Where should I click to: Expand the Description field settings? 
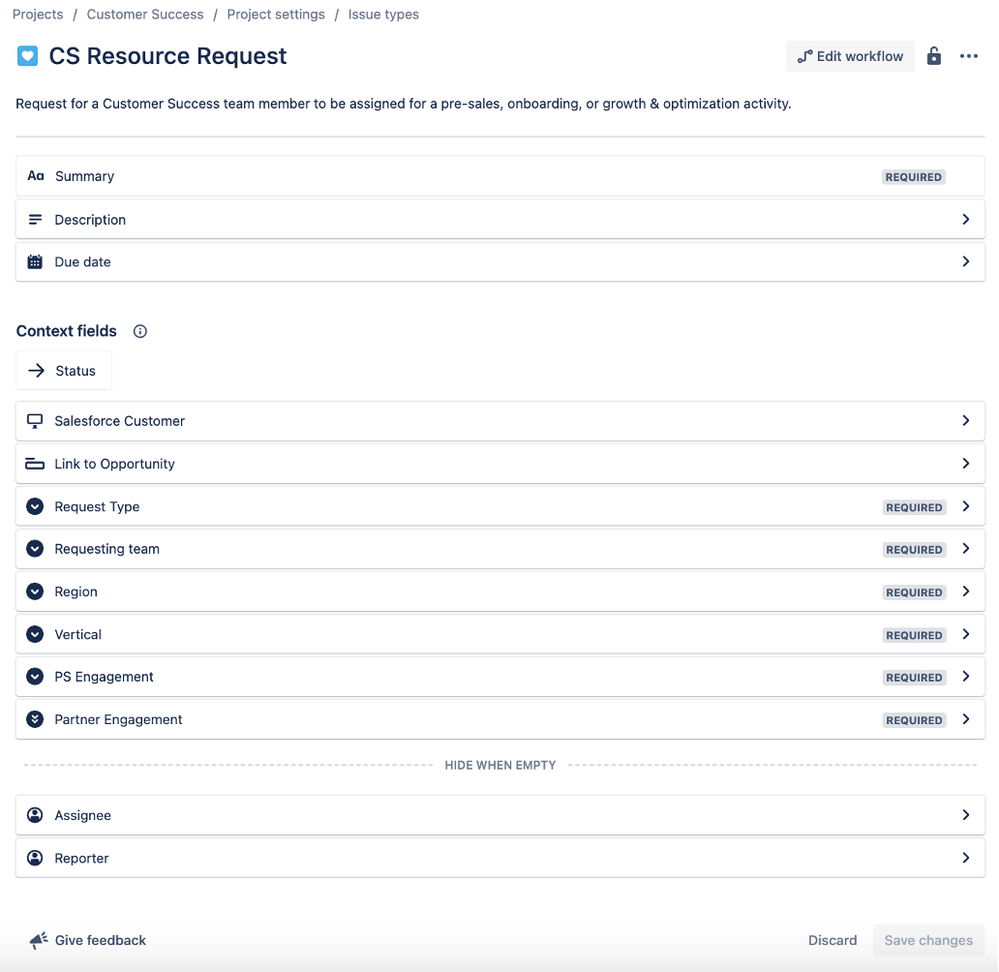click(x=966, y=219)
